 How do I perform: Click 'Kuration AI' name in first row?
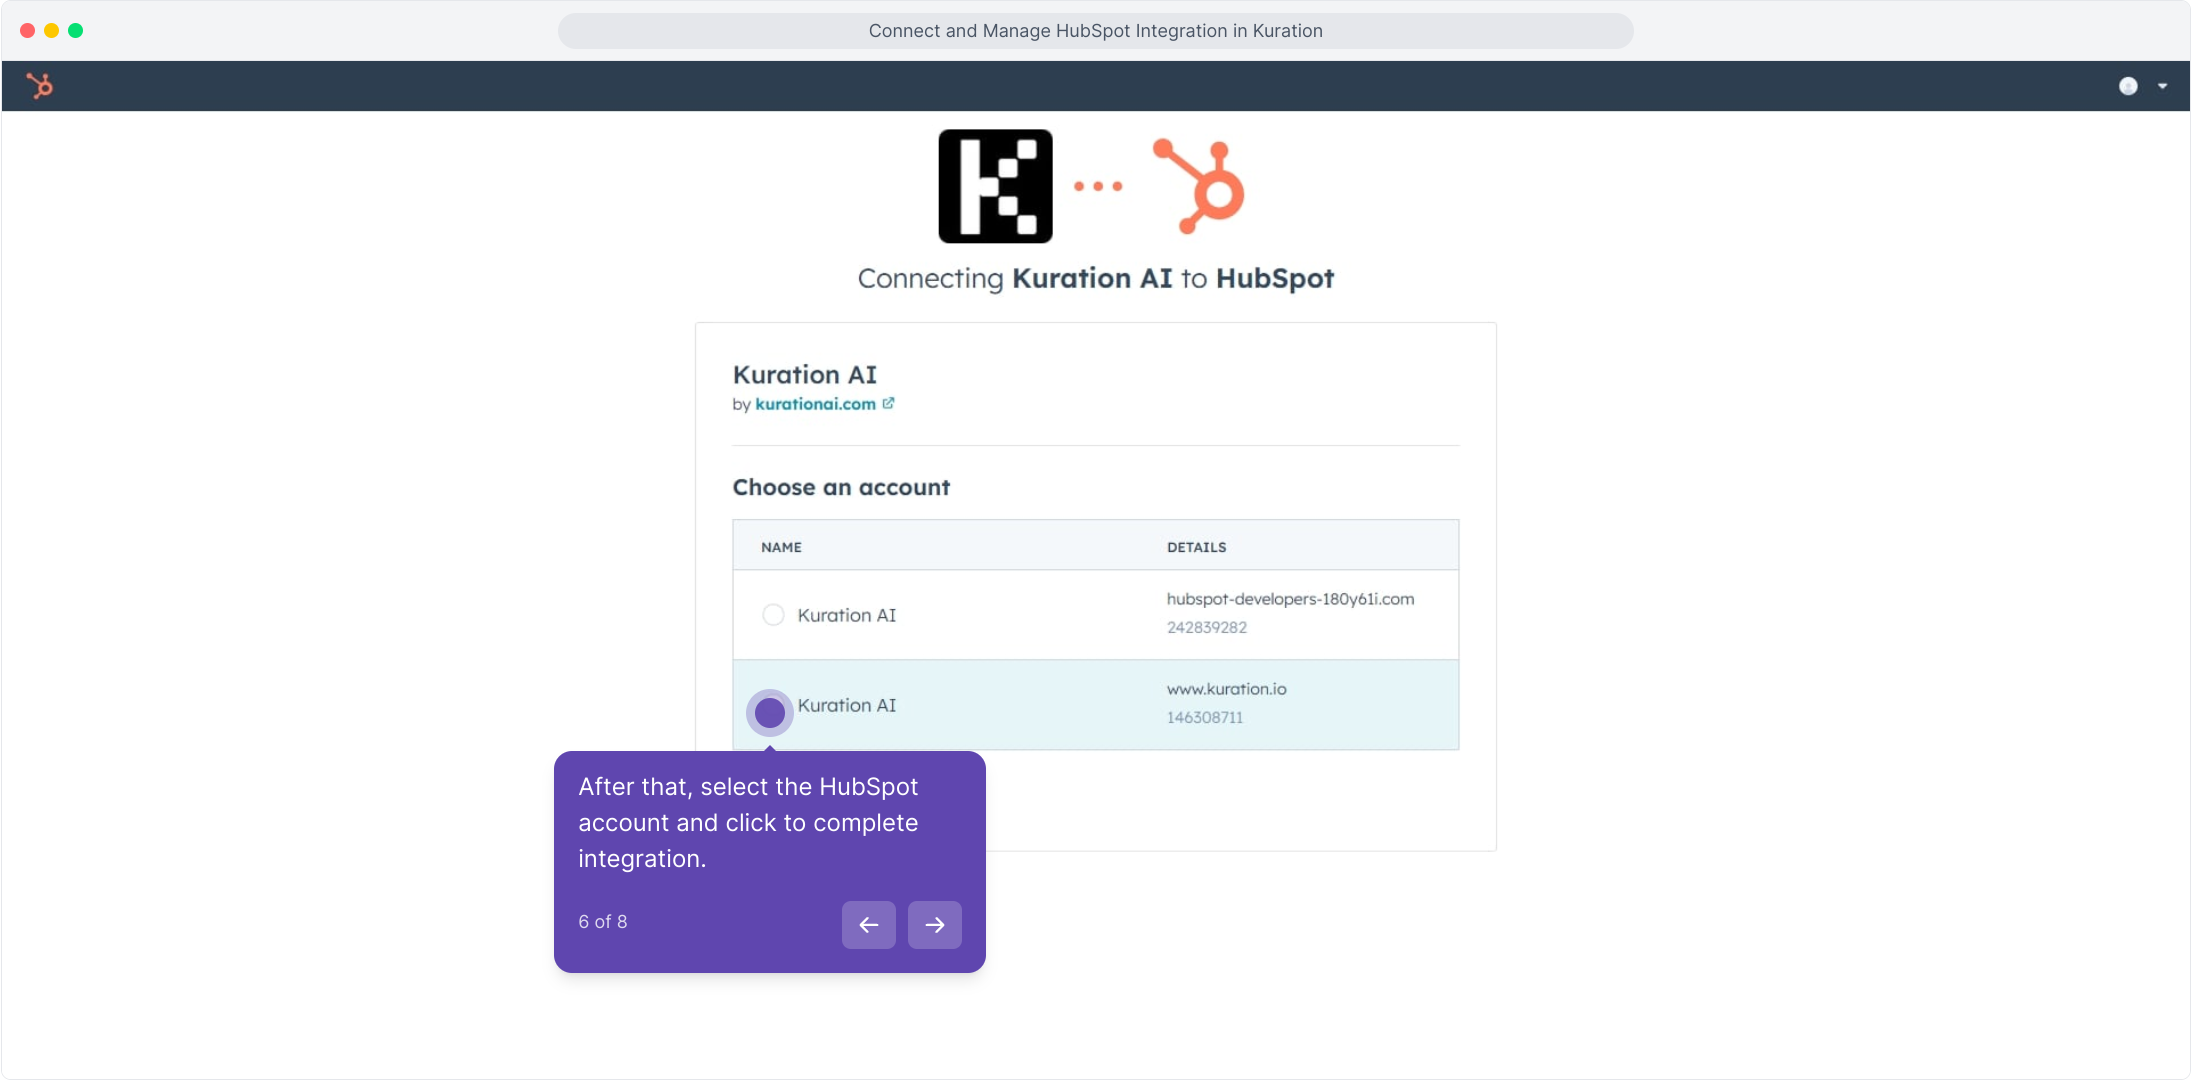tap(847, 615)
